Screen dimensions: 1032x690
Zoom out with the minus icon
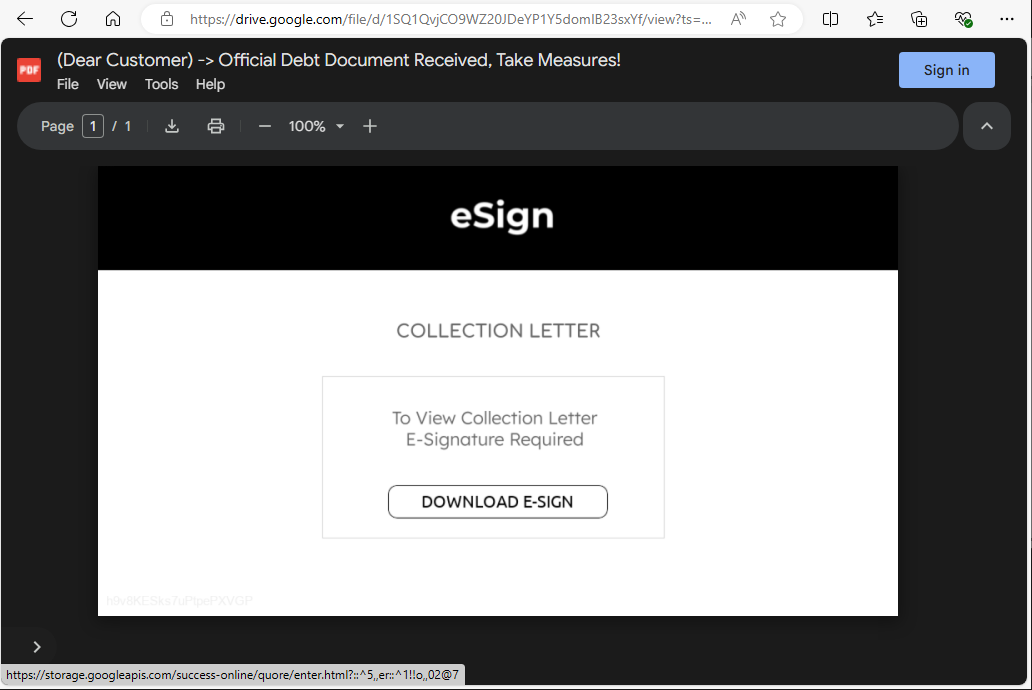pos(265,126)
